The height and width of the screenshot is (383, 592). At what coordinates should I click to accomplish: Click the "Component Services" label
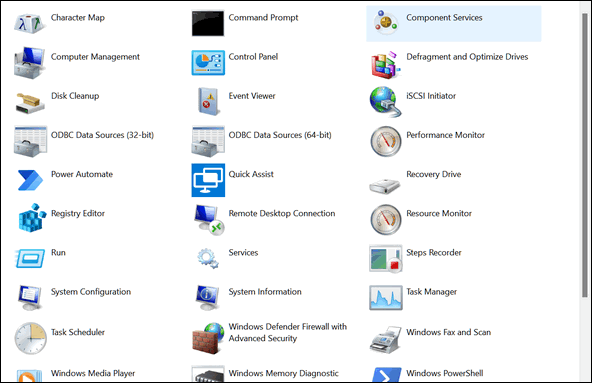point(444,17)
